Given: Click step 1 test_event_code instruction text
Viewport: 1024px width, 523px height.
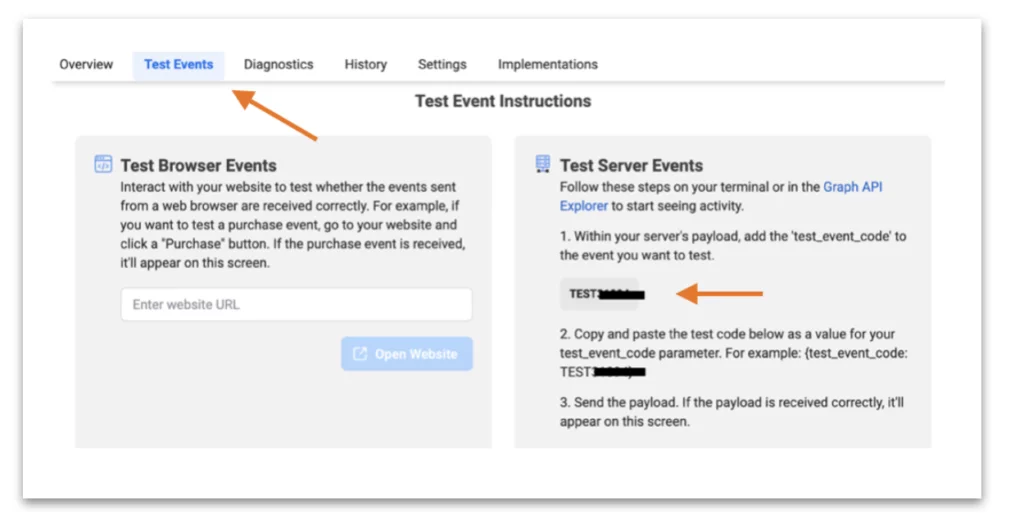Looking at the screenshot, I should 733,246.
